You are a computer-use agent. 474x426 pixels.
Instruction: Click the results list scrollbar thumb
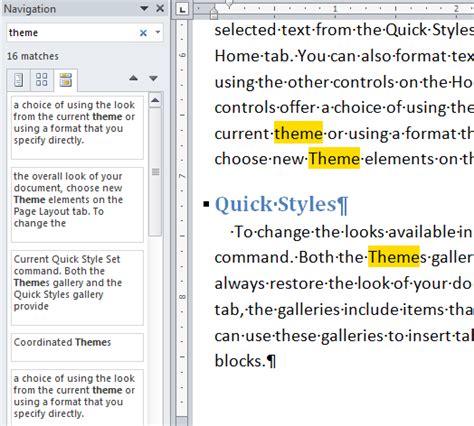[155, 172]
